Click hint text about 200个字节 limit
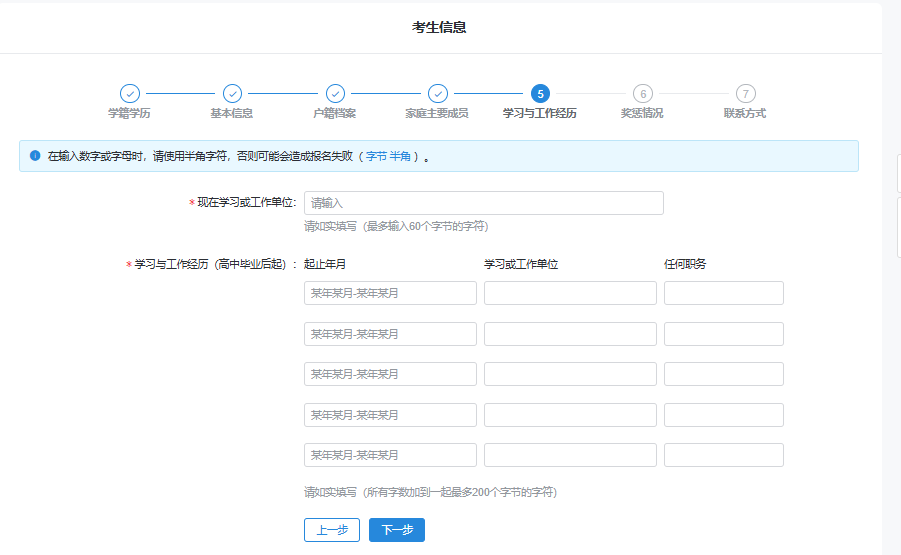Image resolution: width=901 pixels, height=555 pixels. click(430, 492)
